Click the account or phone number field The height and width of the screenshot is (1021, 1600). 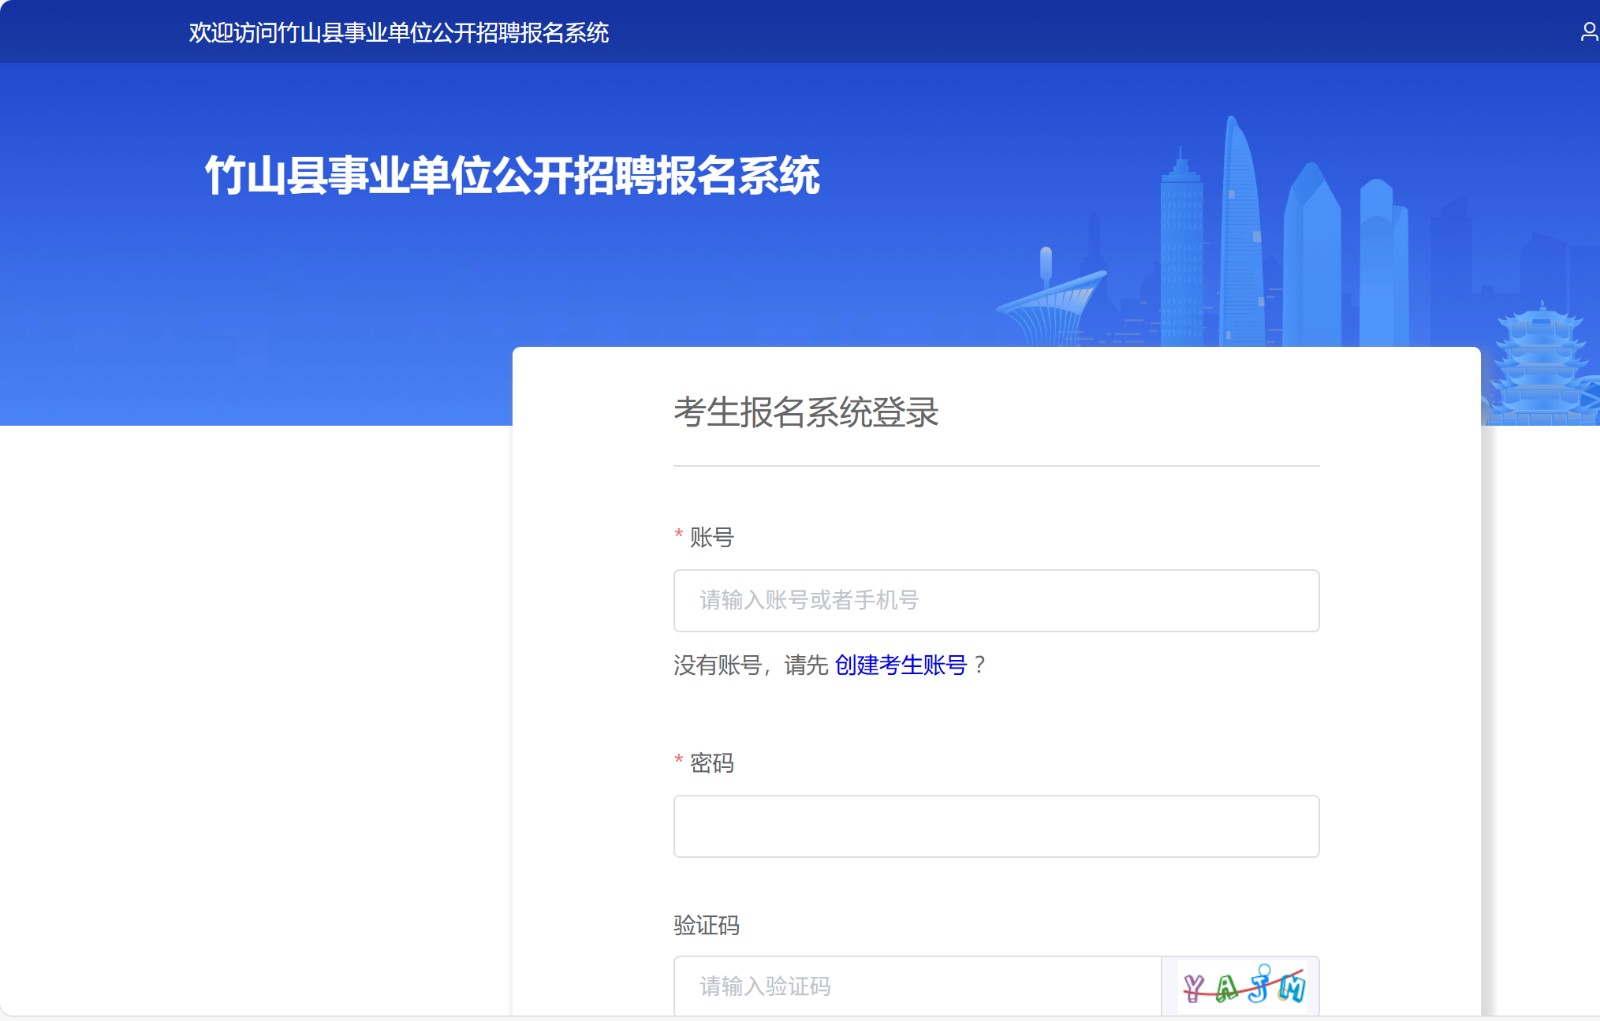996,600
